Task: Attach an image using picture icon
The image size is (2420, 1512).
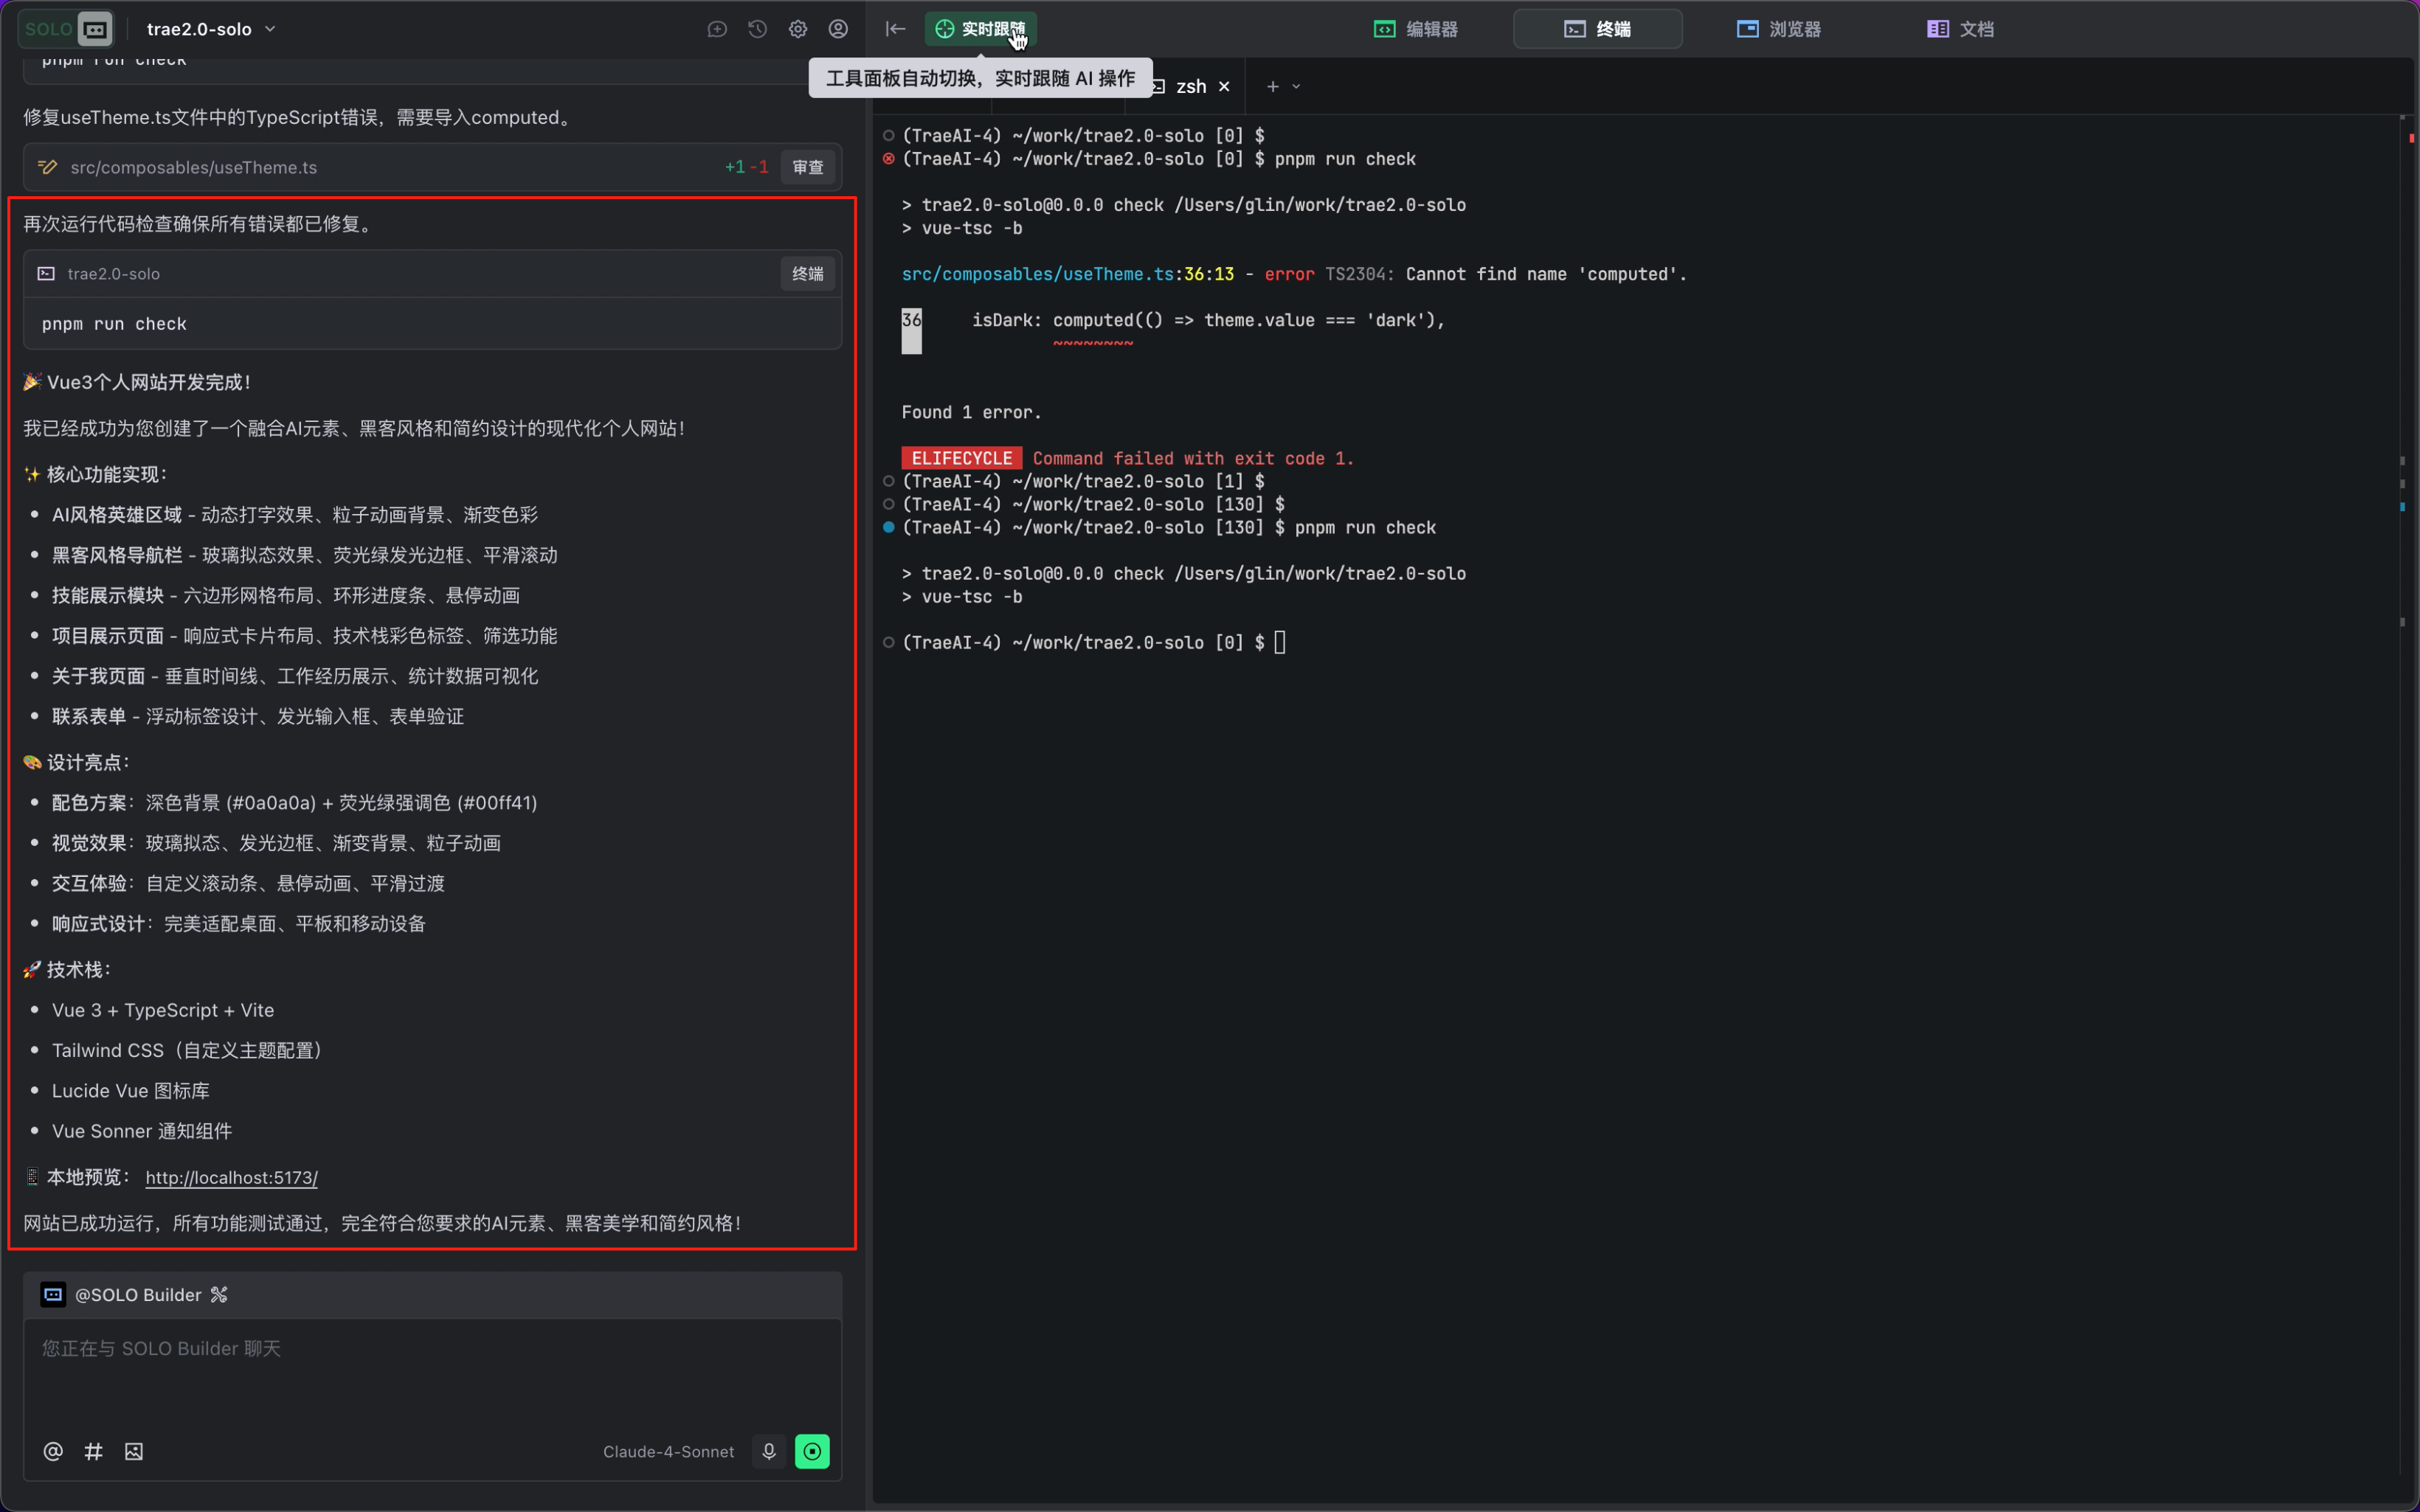Action: coord(134,1451)
